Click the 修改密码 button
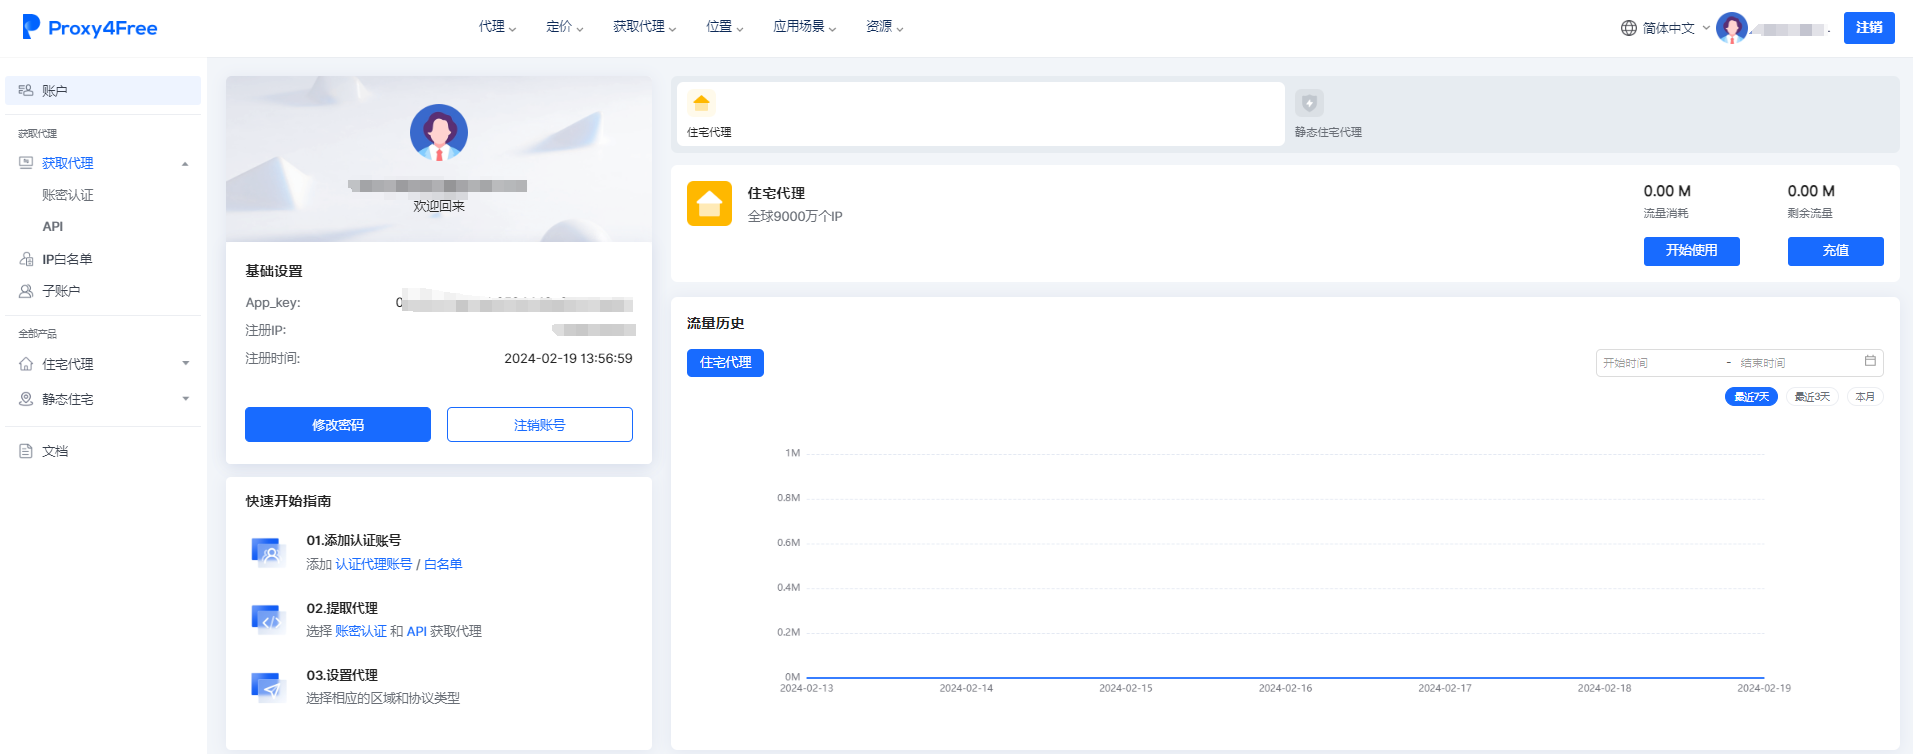The width and height of the screenshot is (1913, 754). pyautogui.click(x=338, y=425)
